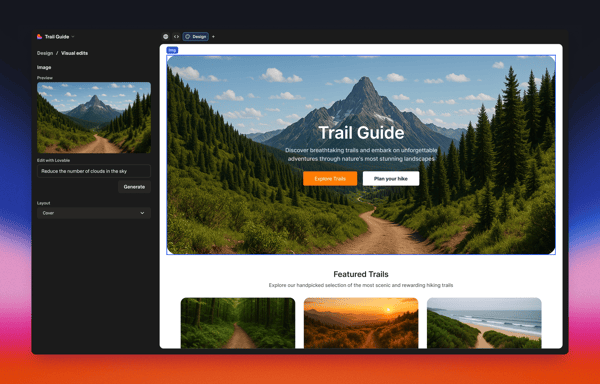Click the mountain image preview thumbnail
This screenshot has height=384, width=600.
(x=94, y=117)
